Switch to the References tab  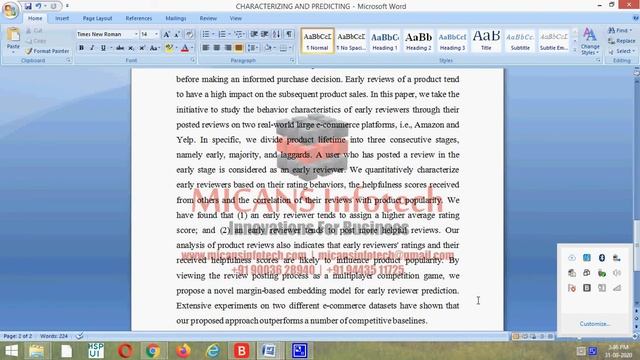tap(139, 18)
